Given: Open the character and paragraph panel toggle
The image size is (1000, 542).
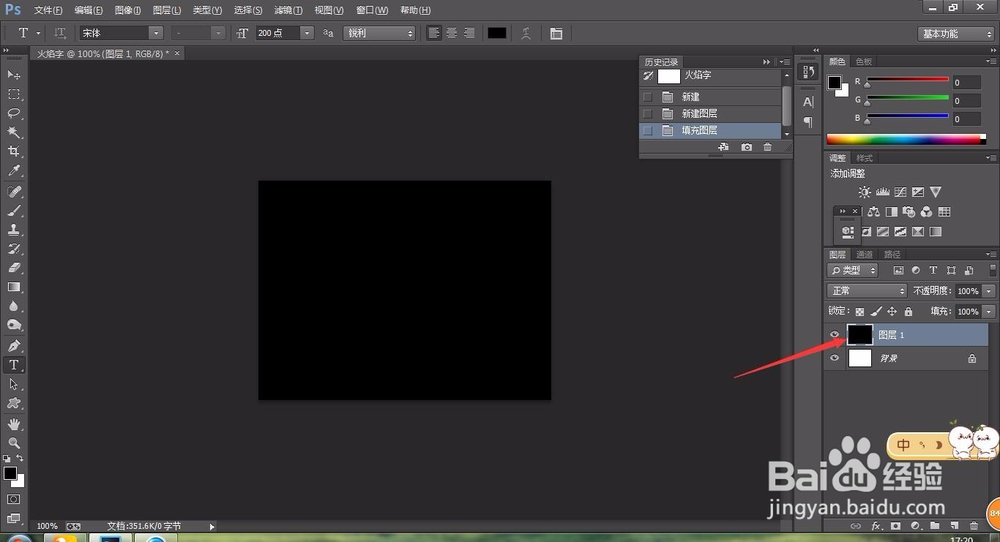Looking at the screenshot, I should coord(556,33).
